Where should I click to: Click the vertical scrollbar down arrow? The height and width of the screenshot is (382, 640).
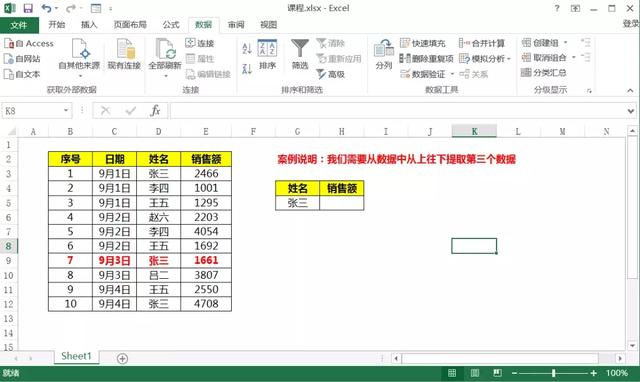coord(632,346)
